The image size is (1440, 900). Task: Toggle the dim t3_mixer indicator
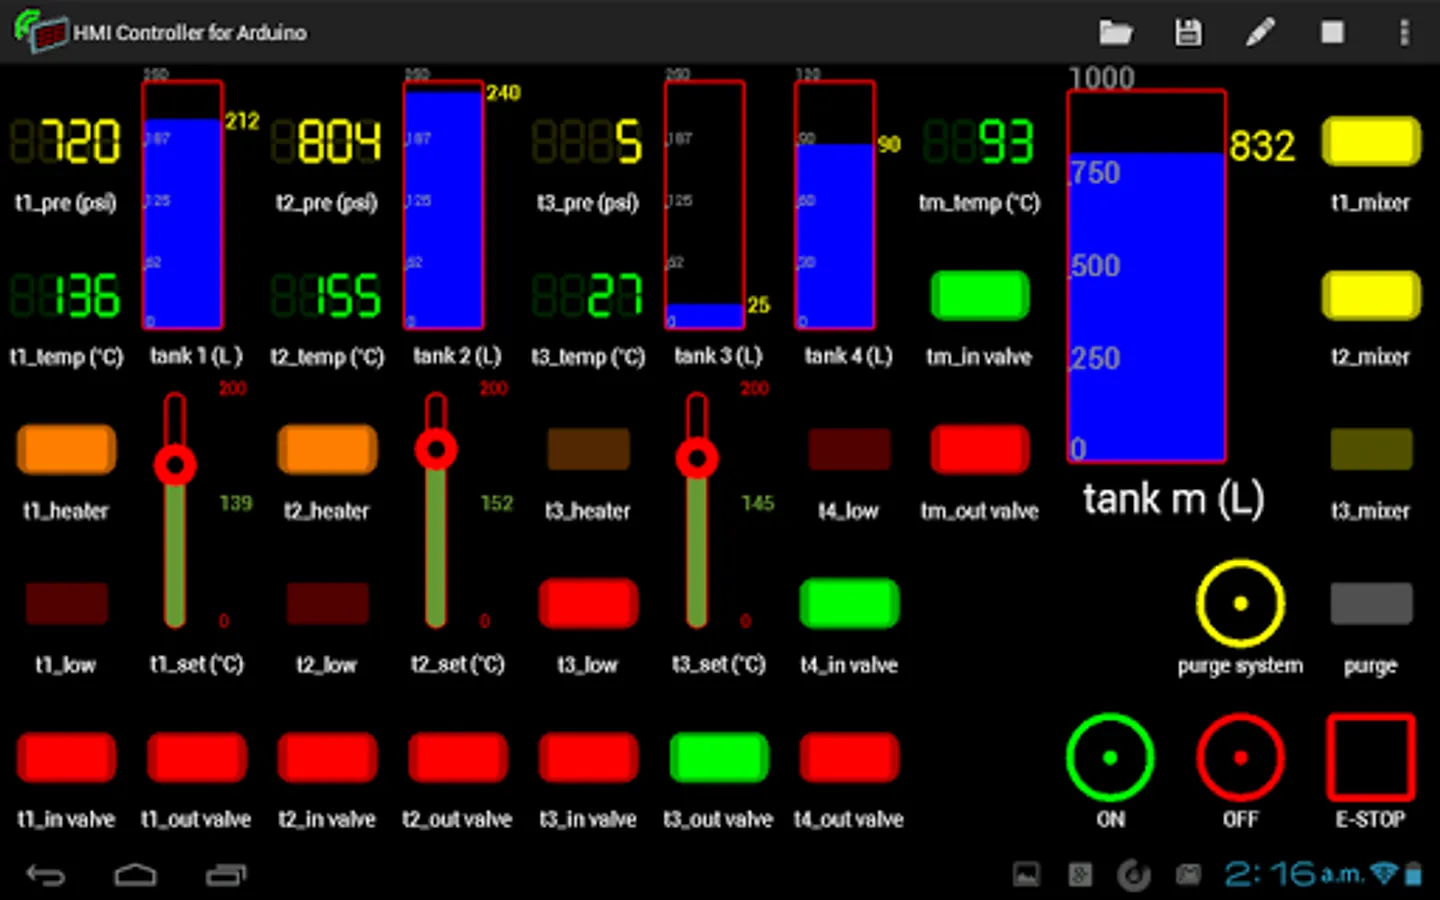(1371, 449)
